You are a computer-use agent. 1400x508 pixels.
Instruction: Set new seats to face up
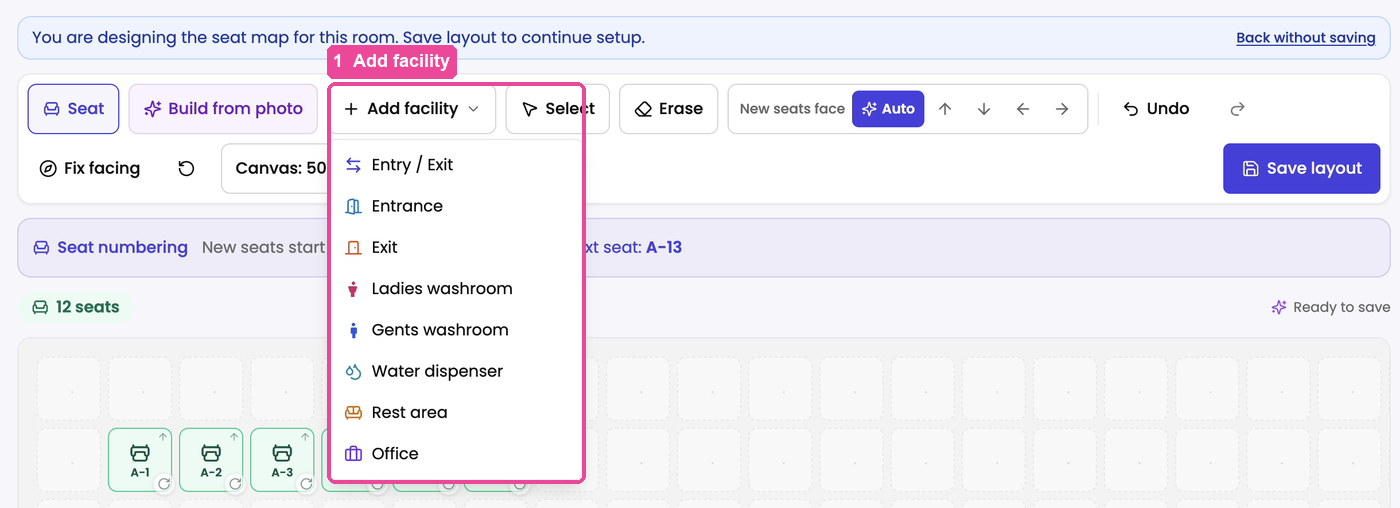point(945,109)
